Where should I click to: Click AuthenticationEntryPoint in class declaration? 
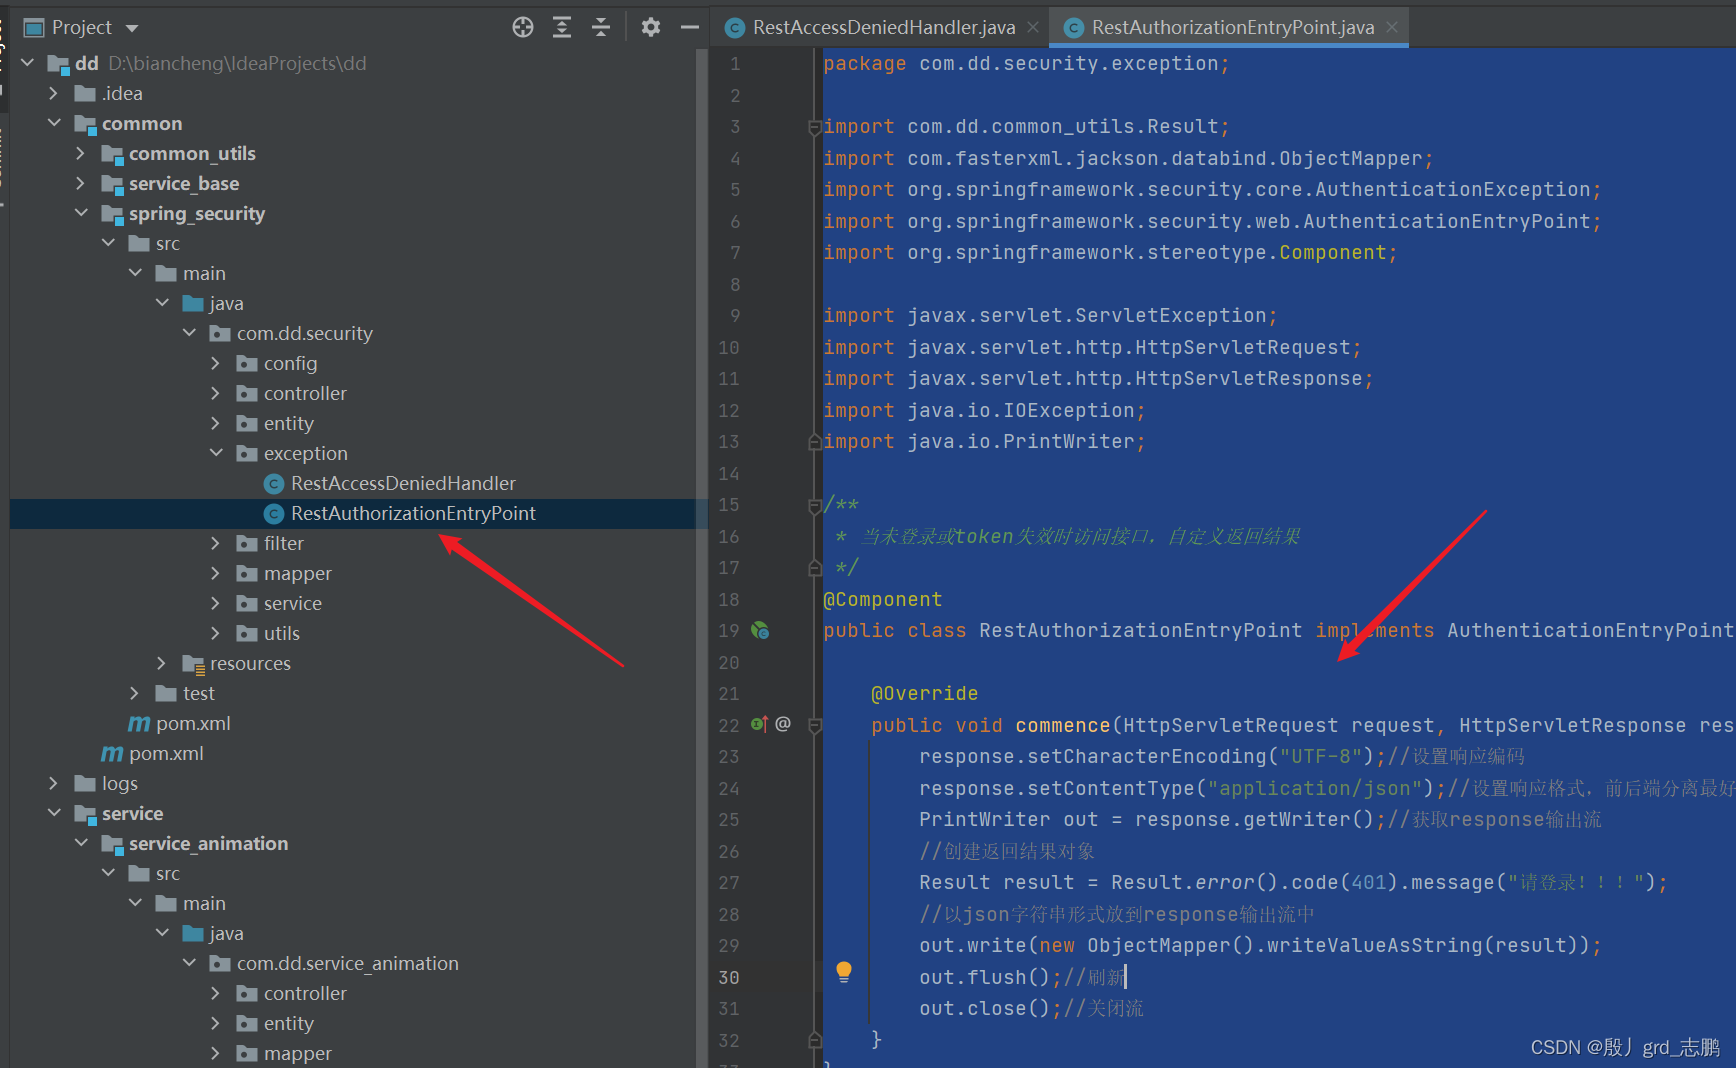pos(1589,630)
